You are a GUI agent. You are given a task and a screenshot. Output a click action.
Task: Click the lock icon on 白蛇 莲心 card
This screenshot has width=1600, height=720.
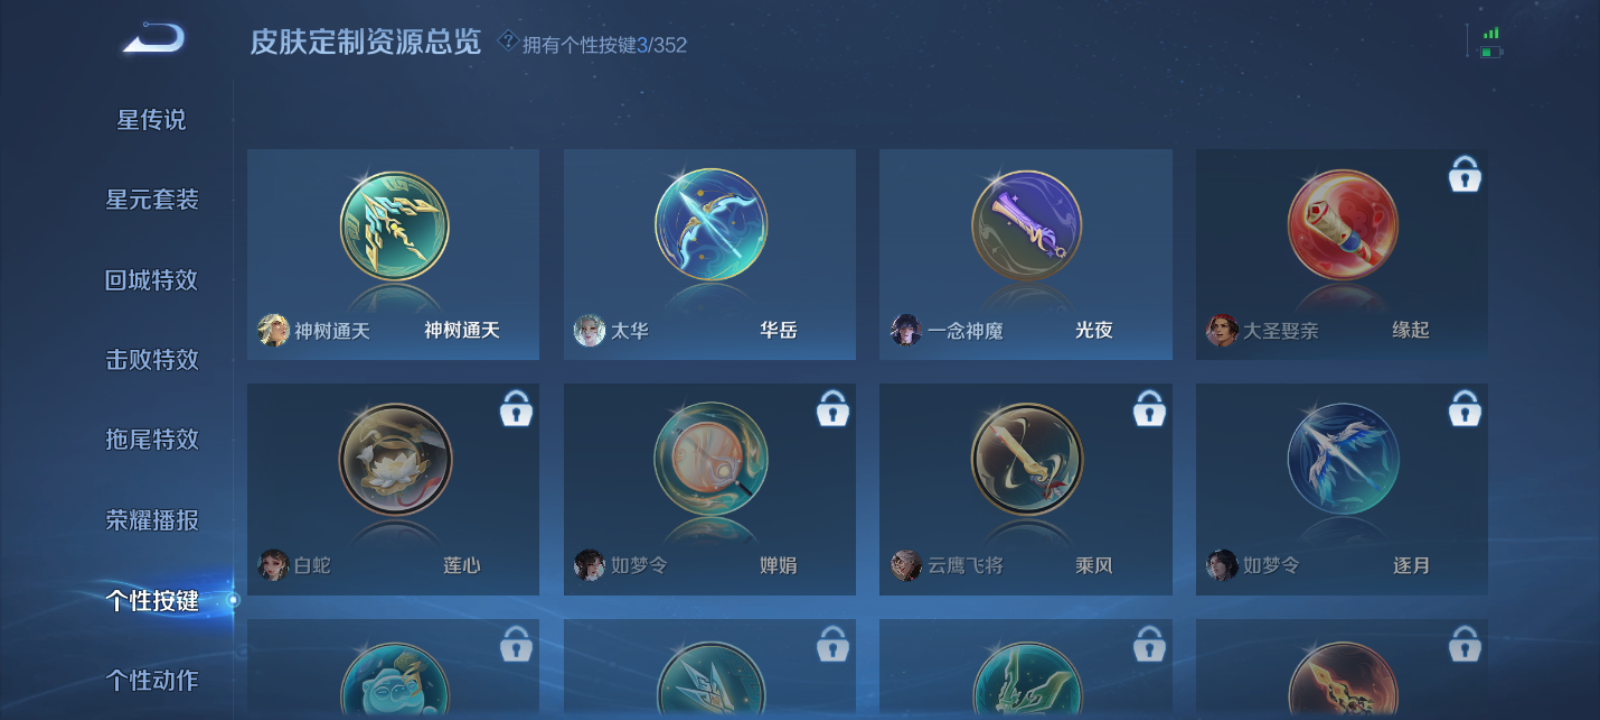click(x=516, y=408)
